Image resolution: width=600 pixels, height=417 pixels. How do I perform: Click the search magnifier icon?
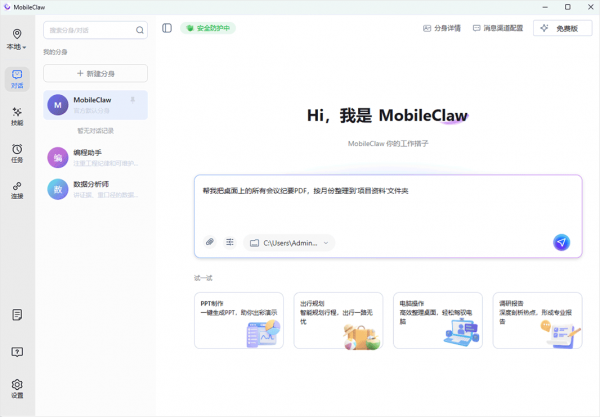tap(140, 30)
